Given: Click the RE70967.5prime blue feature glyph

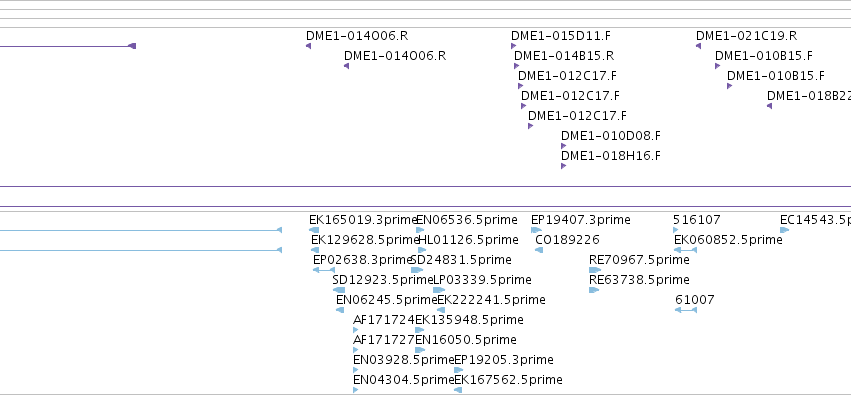Looking at the screenshot, I should pos(595,270).
